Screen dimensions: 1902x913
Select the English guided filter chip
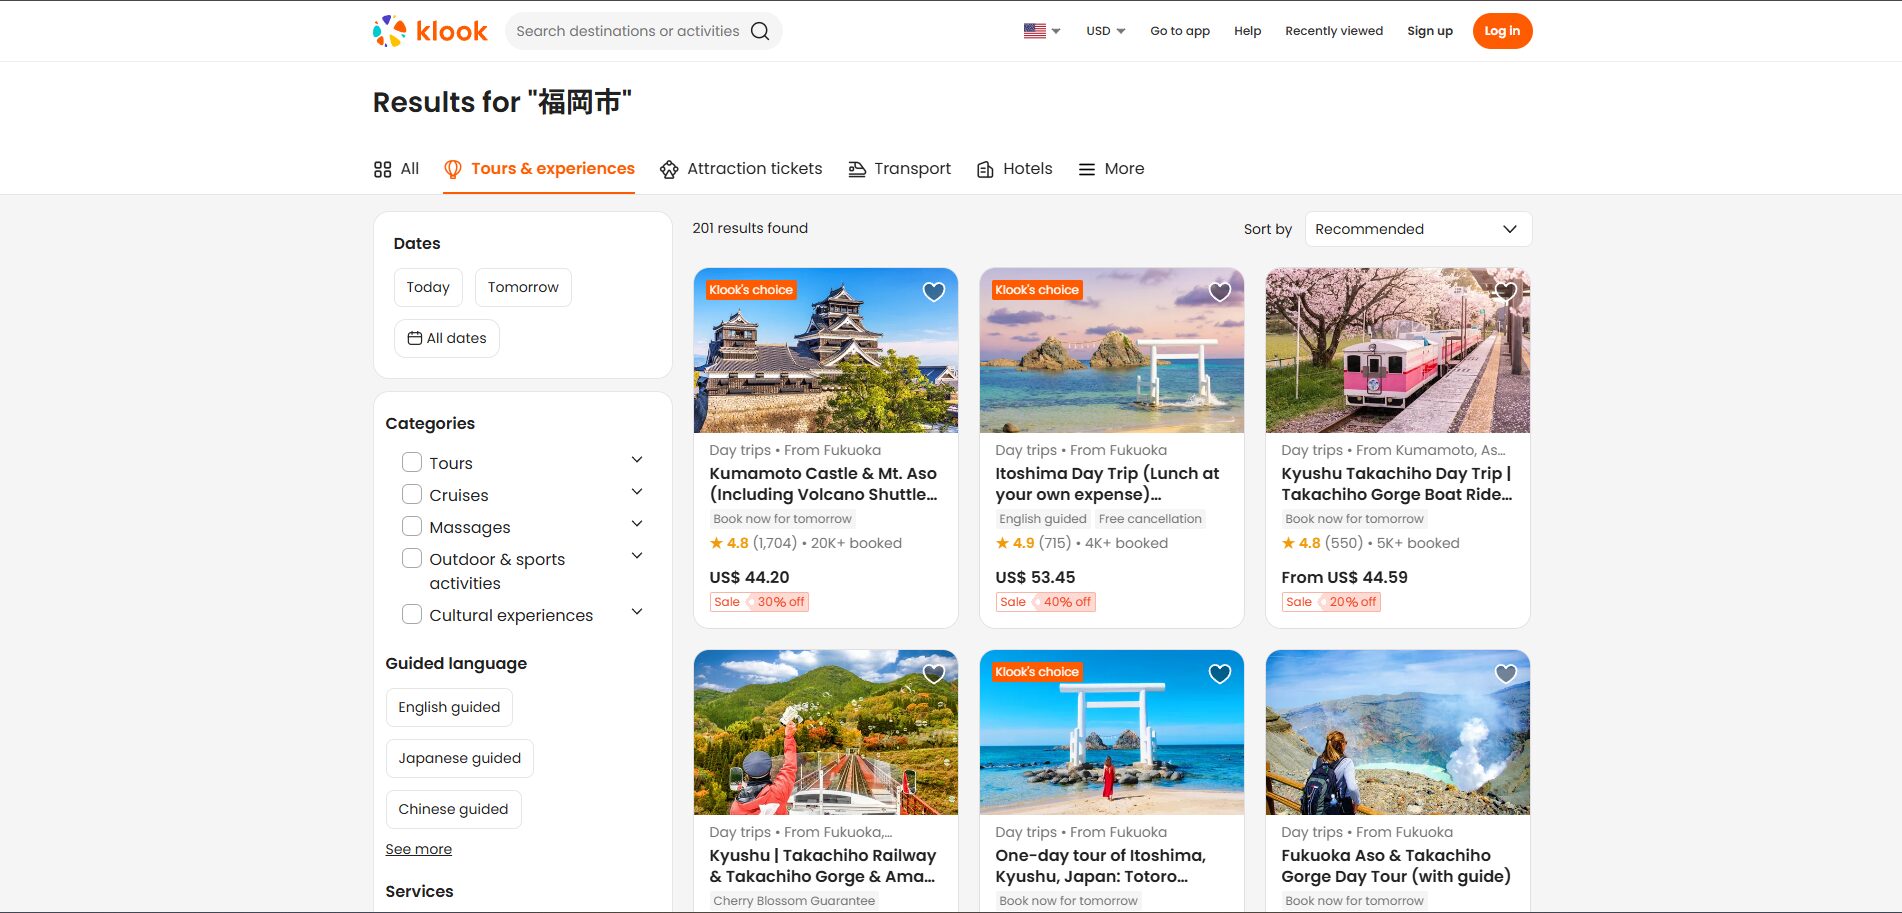click(x=449, y=707)
